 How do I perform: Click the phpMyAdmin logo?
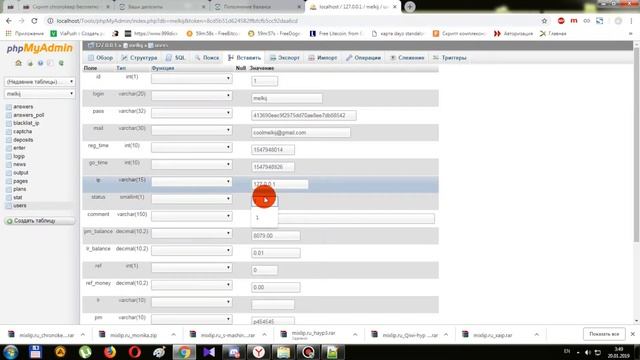pos(40,49)
